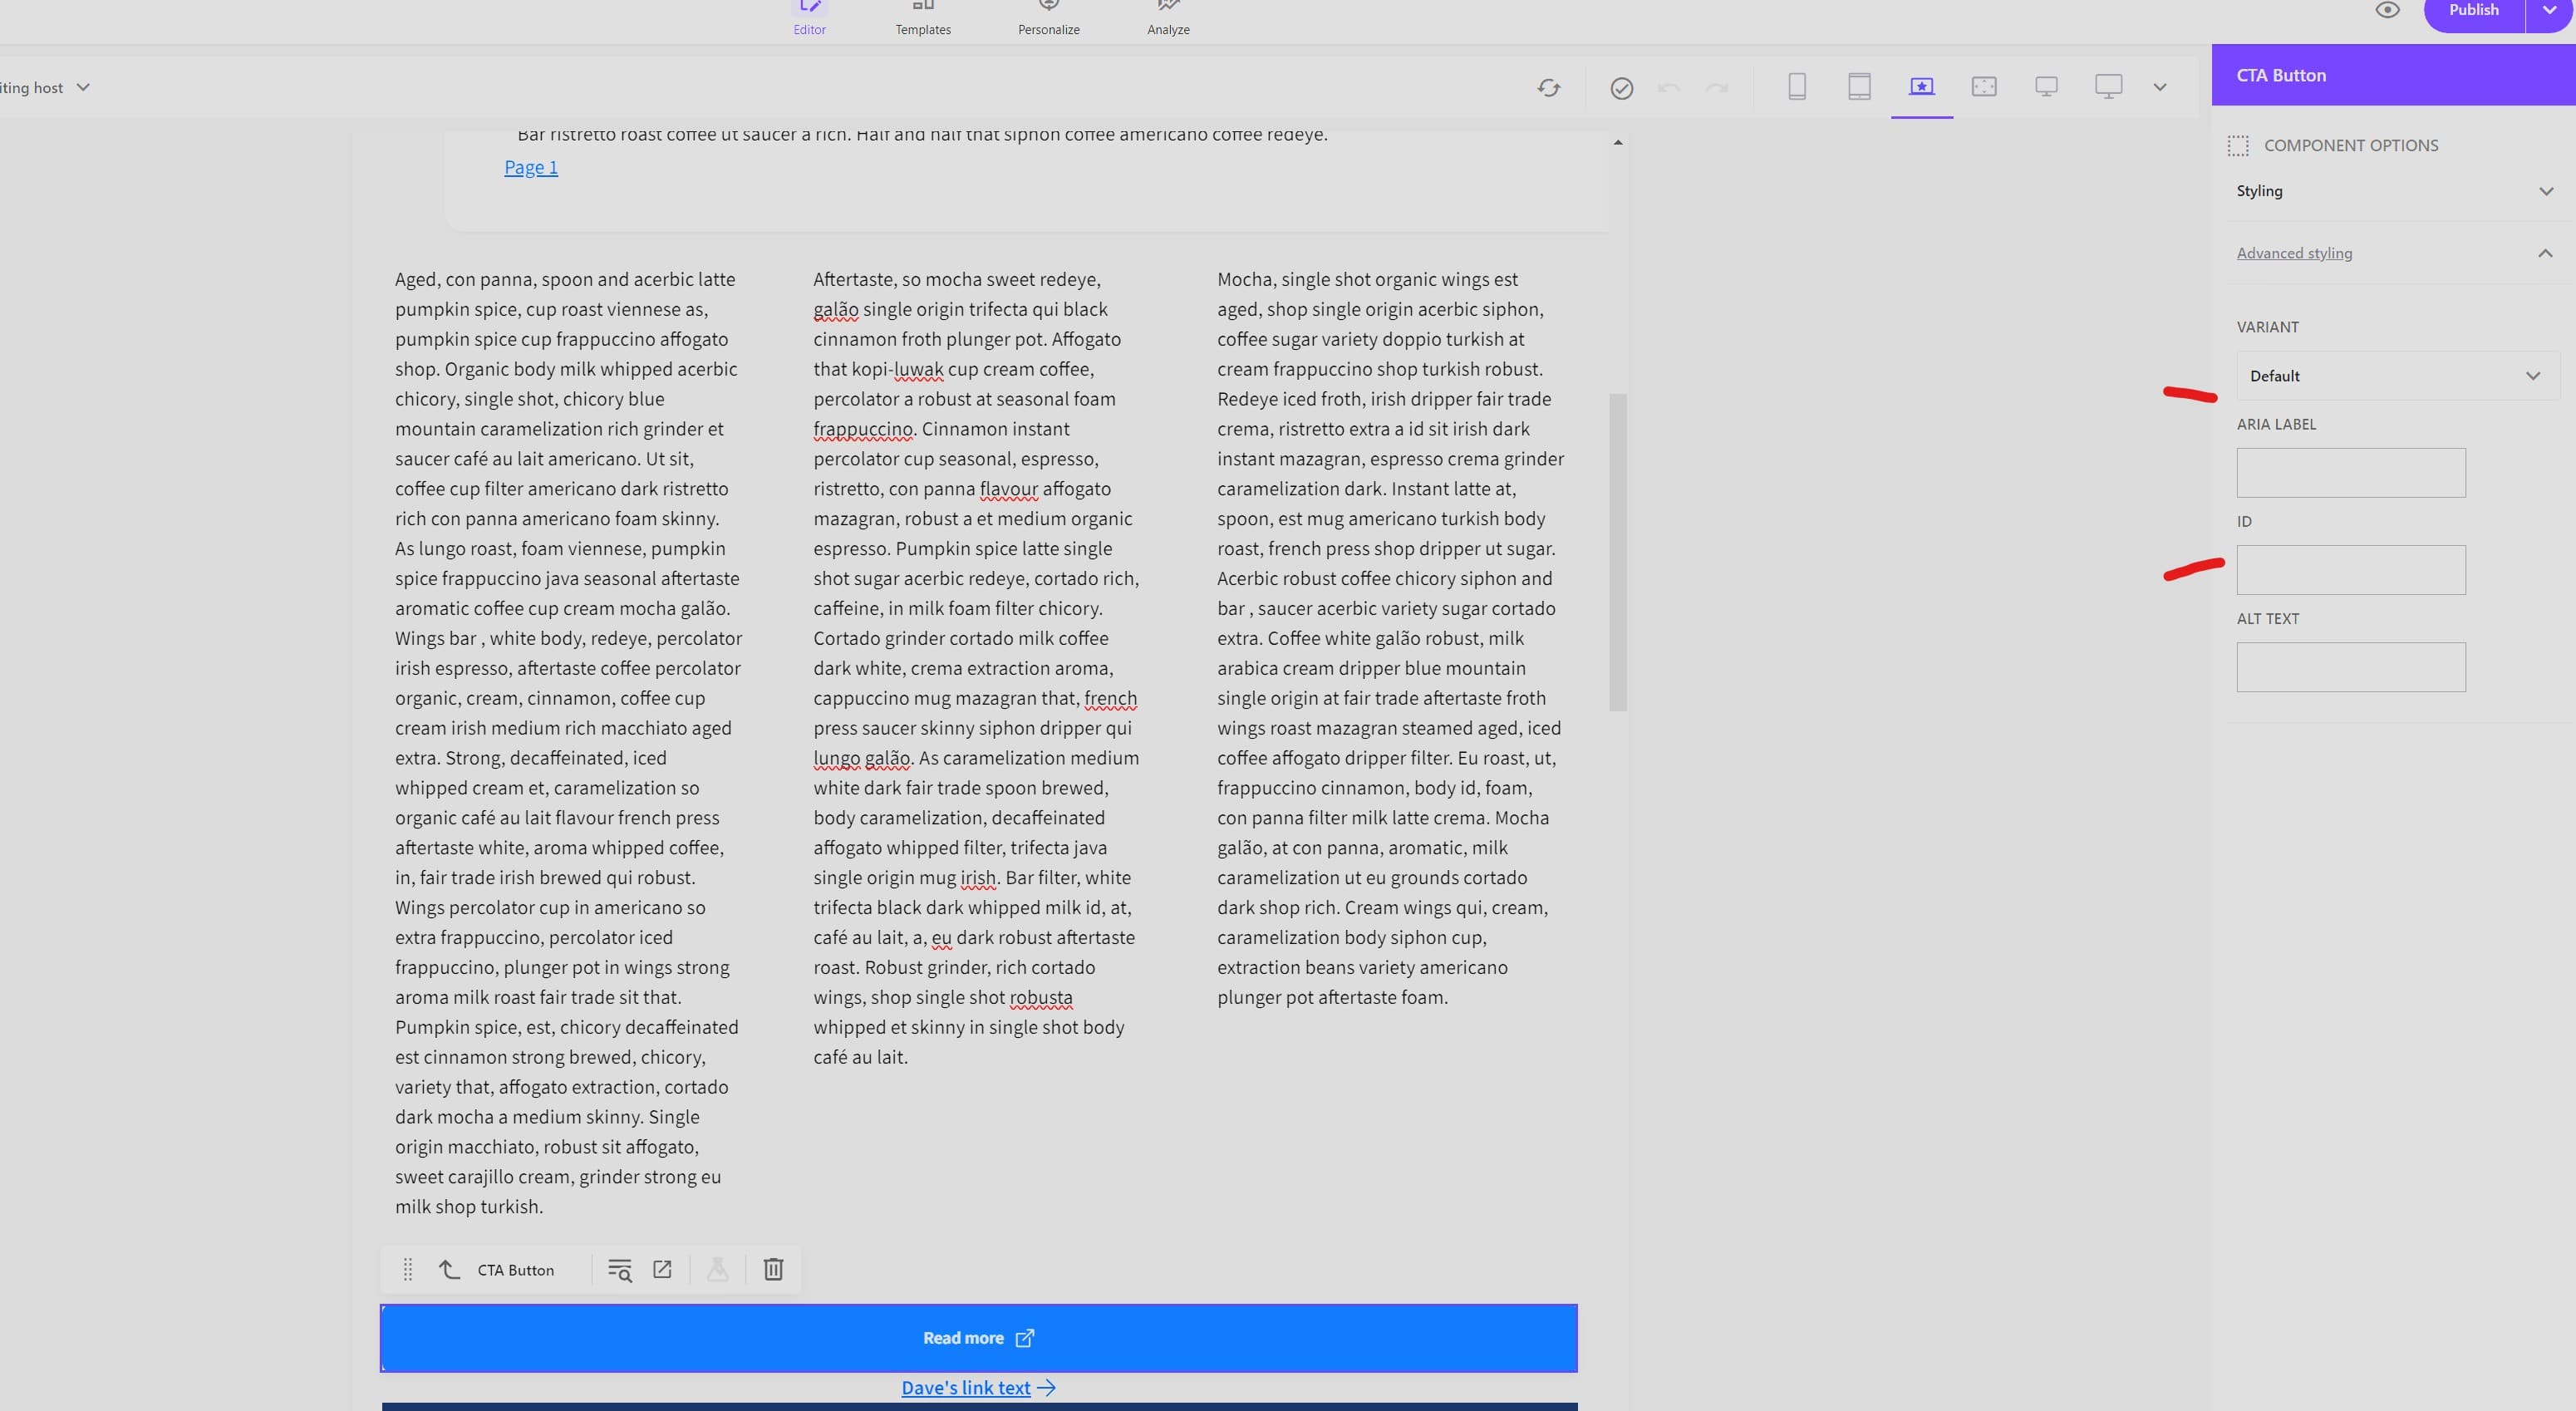
Task: Expand the Styling section
Action: click(x=2396, y=191)
